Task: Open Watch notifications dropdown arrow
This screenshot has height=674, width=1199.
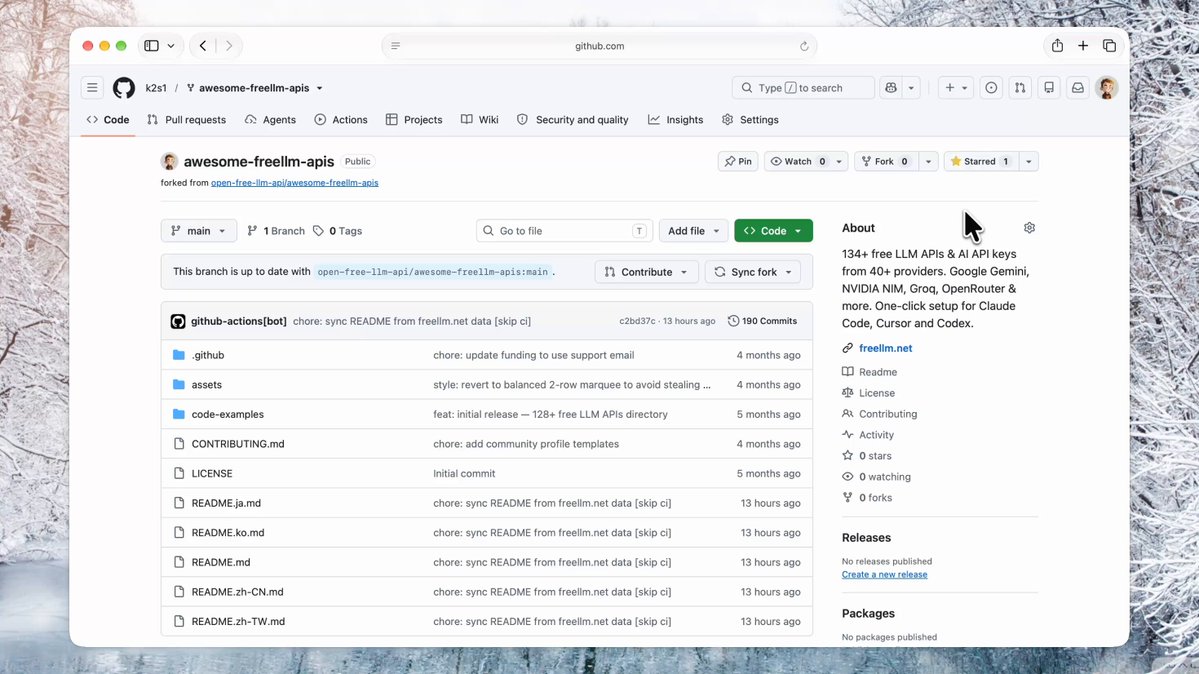Action: pos(839,161)
